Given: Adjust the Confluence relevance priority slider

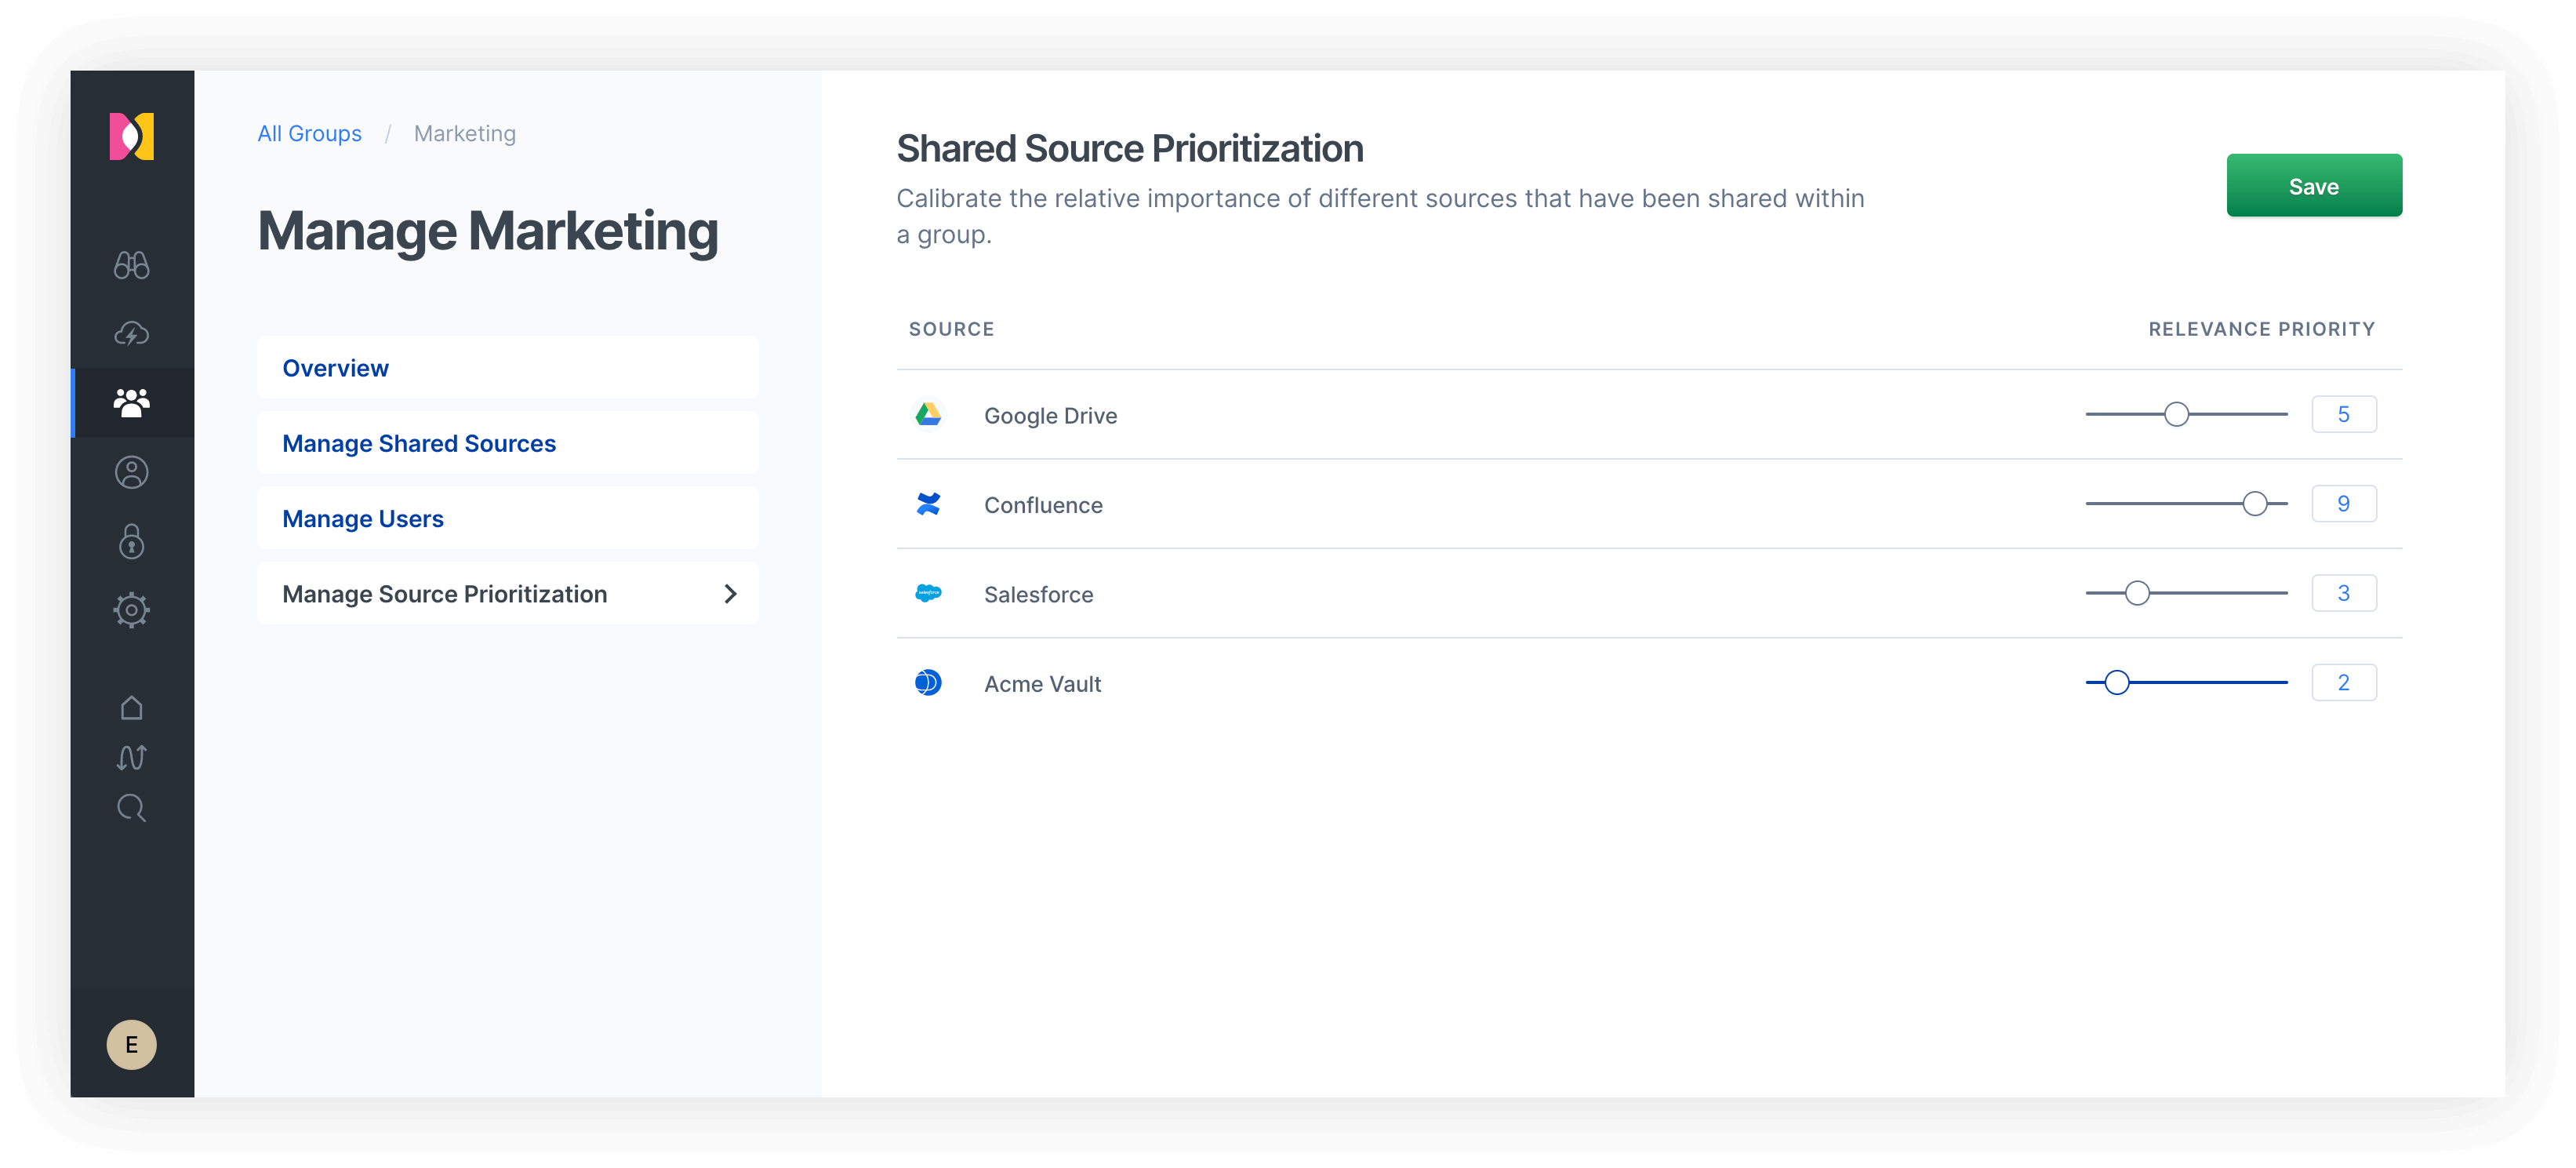Looking at the screenshot, I should tap(2259, 504).
